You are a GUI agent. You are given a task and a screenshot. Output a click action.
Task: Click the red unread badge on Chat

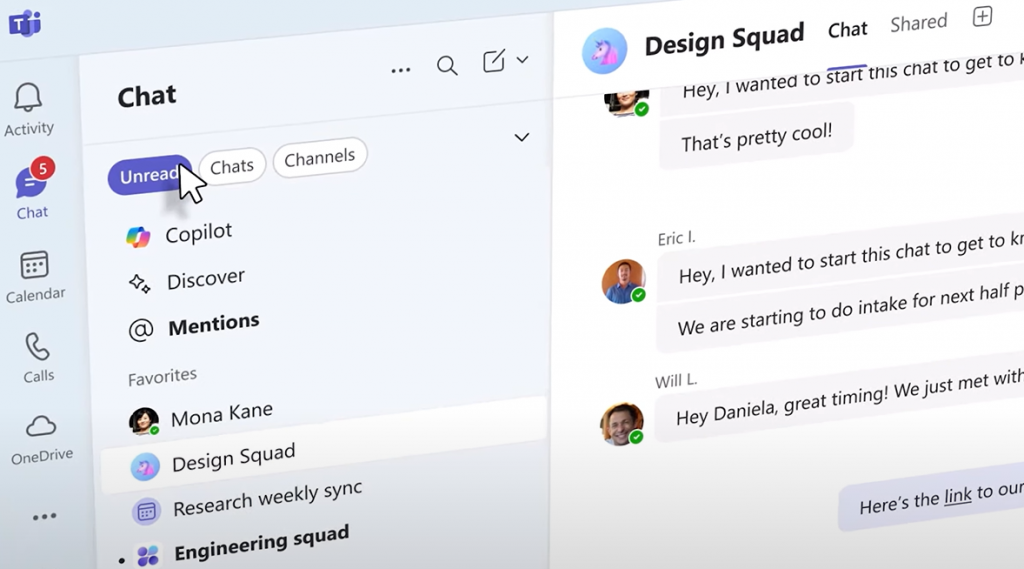click(42, 169)
